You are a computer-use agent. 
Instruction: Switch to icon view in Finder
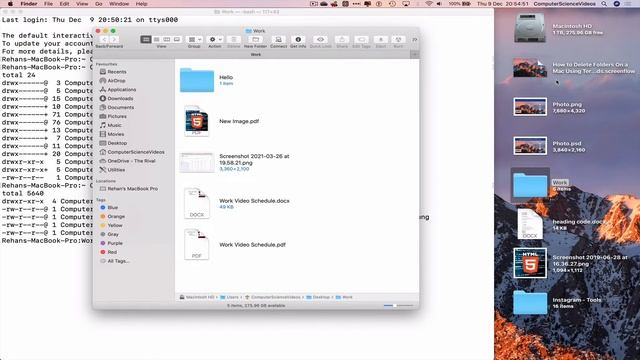click(x=146, y=40)
